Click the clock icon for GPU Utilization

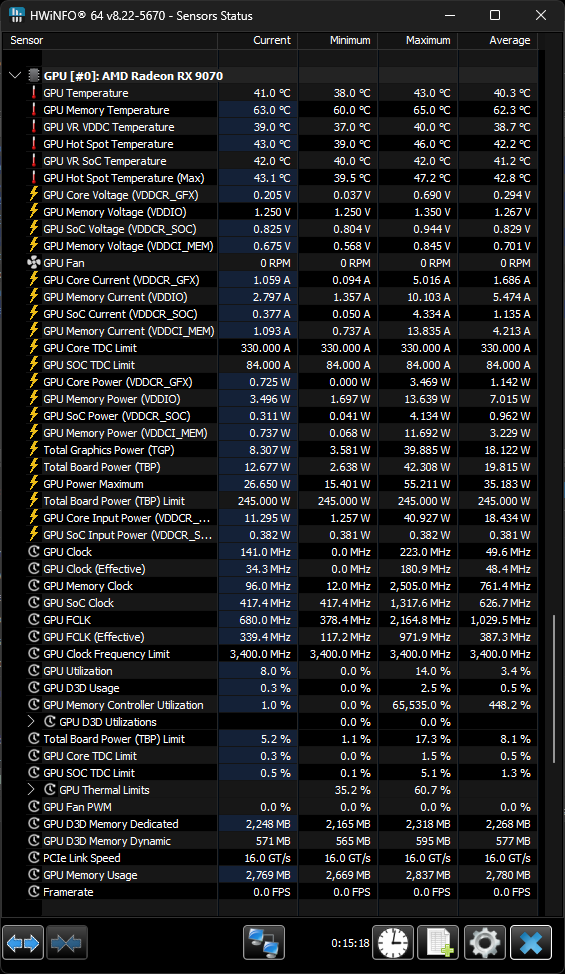click(x=34, y=671)
